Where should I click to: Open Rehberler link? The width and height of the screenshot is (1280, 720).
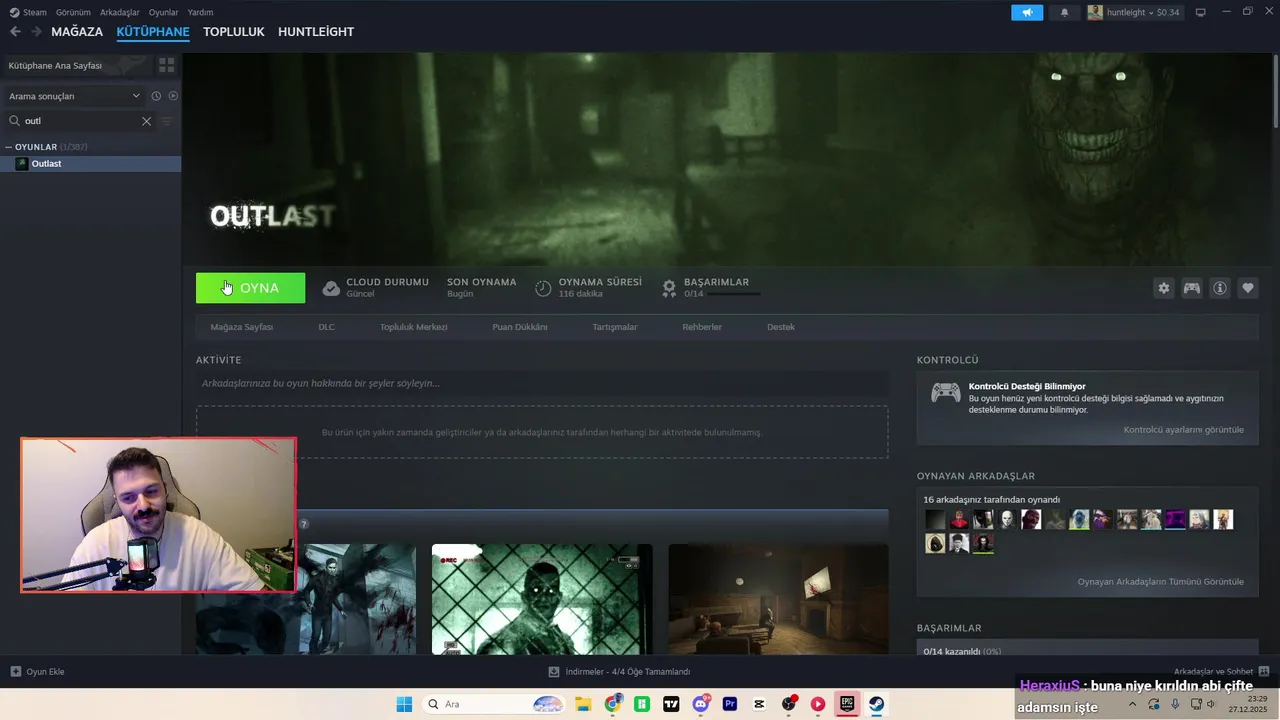[702, 327]
